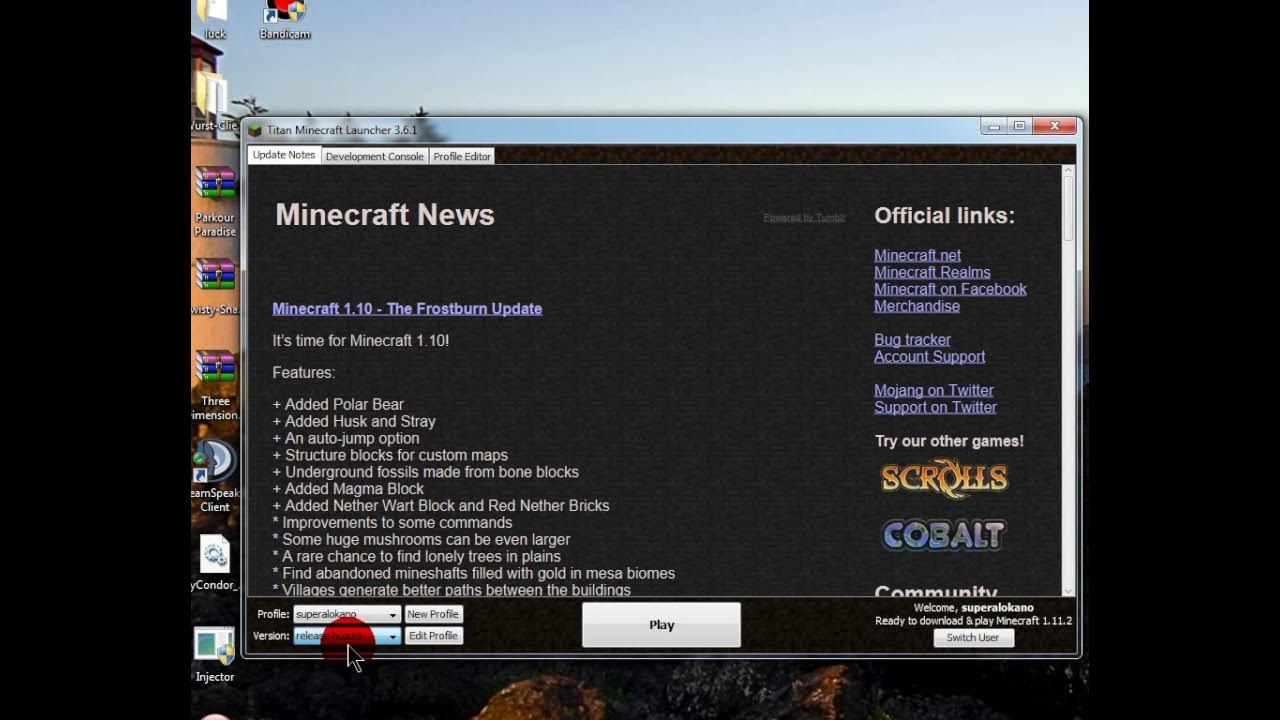Image resolution: width=1280 pixels, height=720 pixels.
Task: Expand the Version dropdown
Action: pyautogui.click(x=347, y=636)
